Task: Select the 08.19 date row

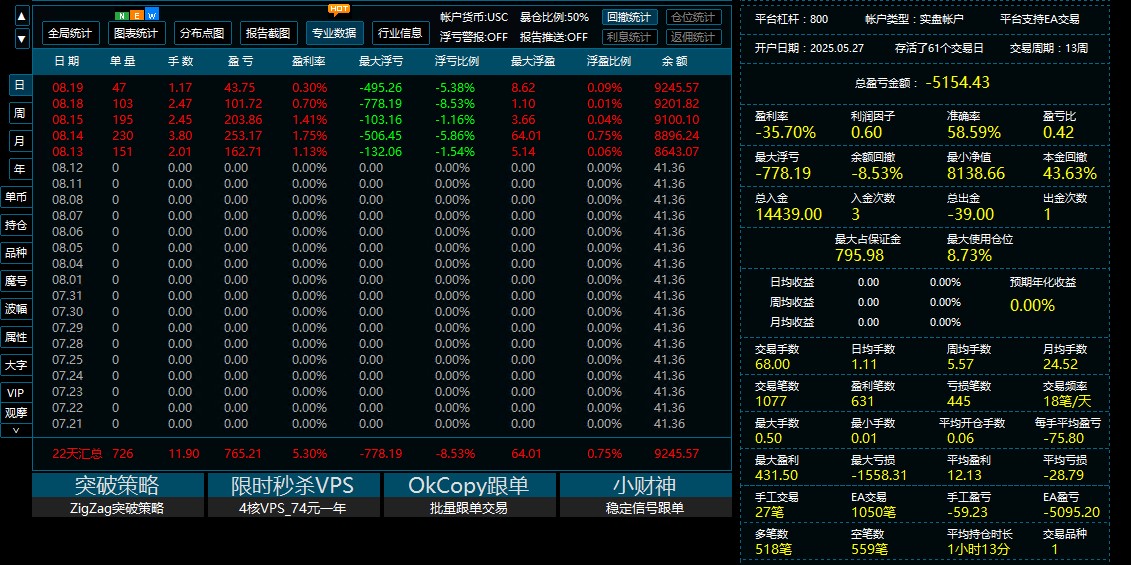Action: point(381,87)
